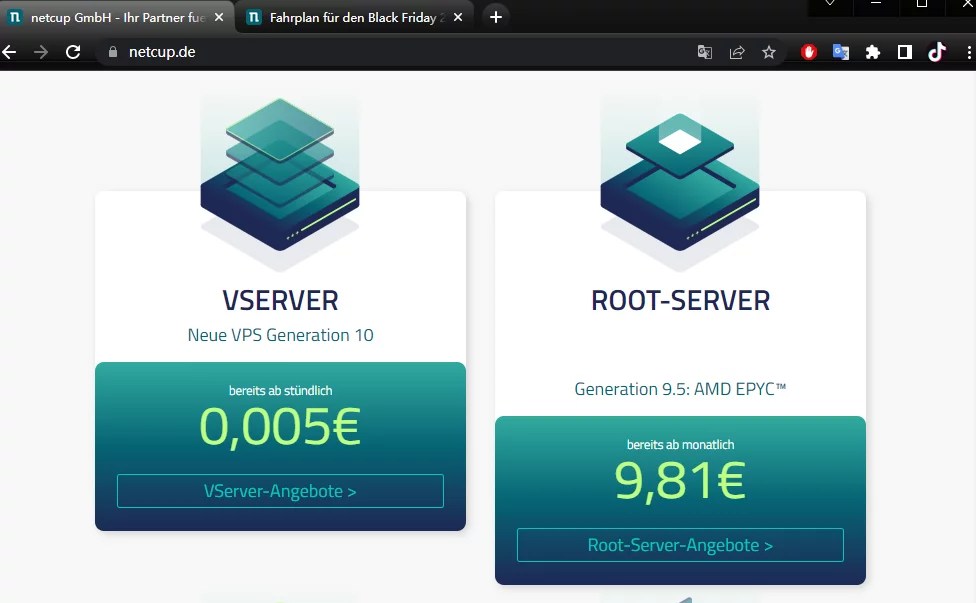The height and width of the screenshot is (603, 976).
Task: Open the Root-Server-Angebote button
Action: (680, 545)
